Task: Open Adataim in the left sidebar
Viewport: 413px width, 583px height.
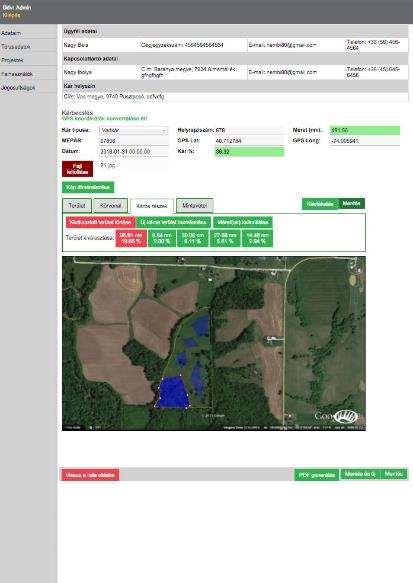Action: click(11, 33)
